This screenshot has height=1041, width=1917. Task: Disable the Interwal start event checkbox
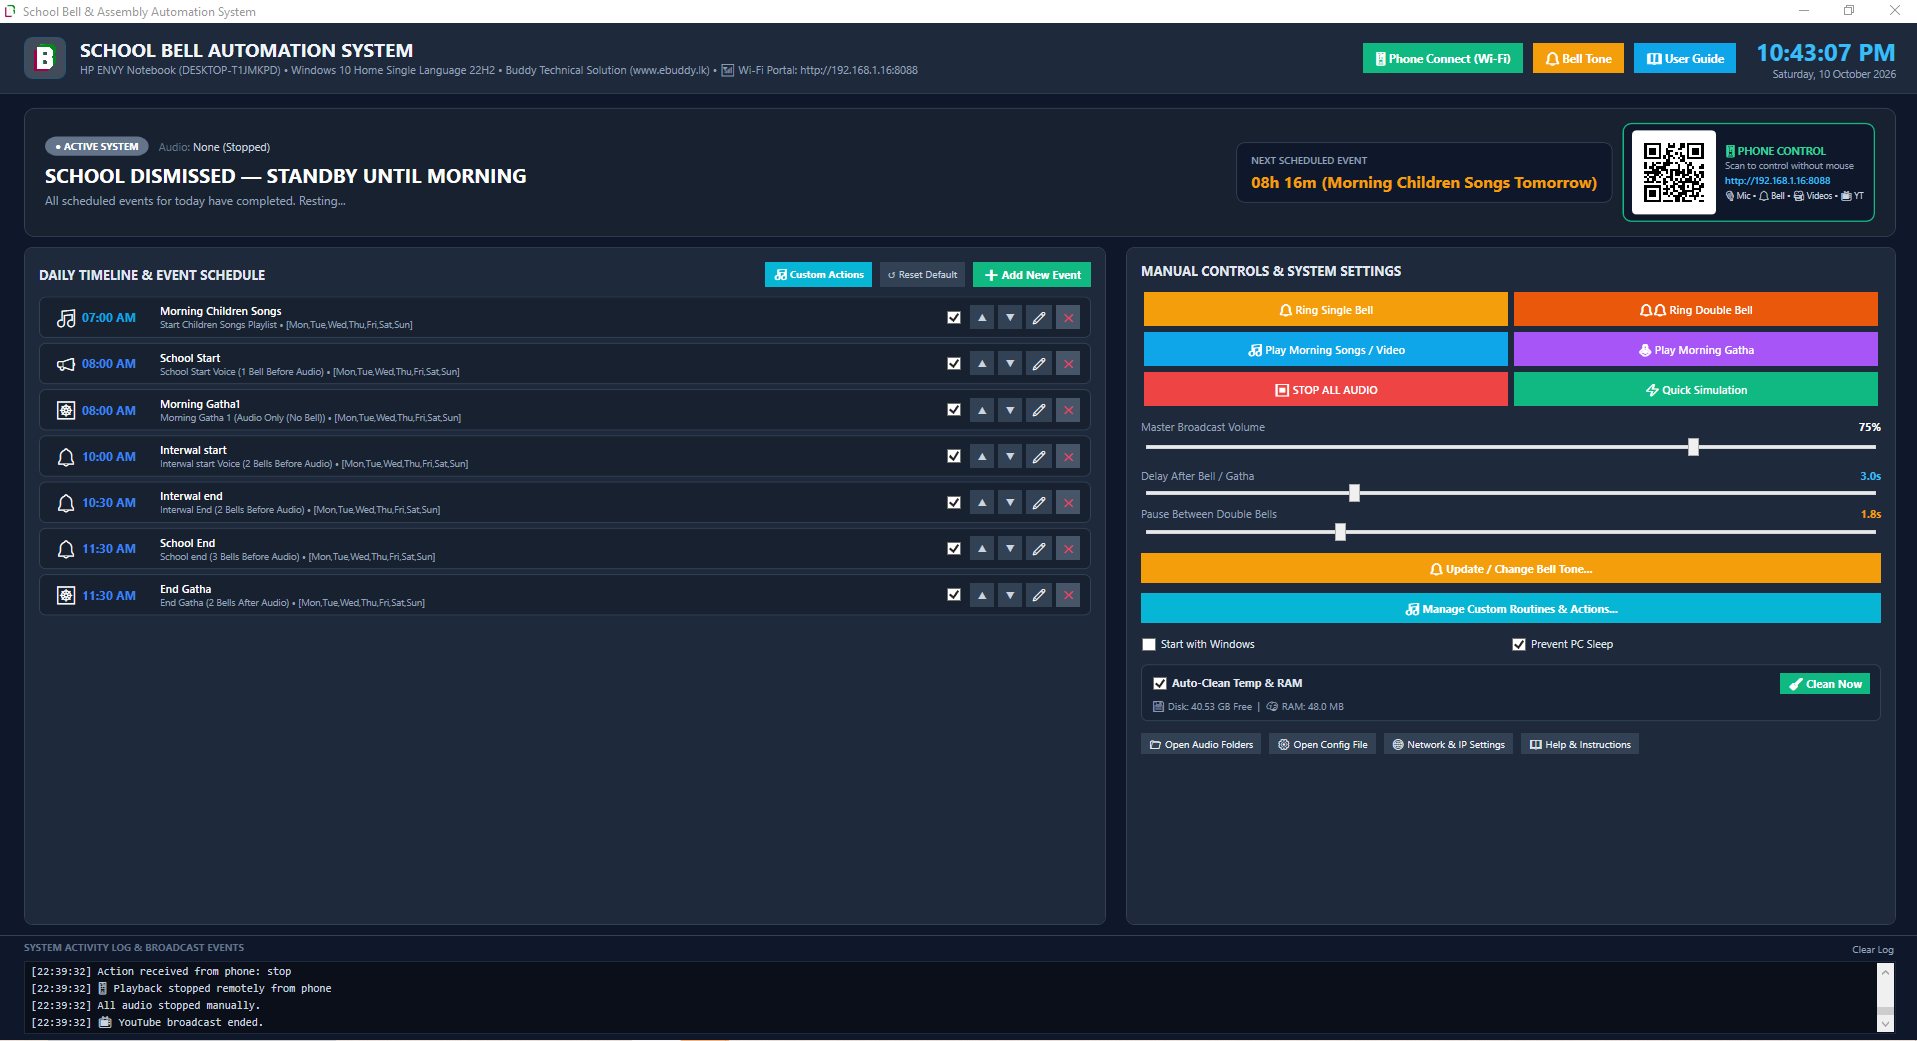coord(954,456)
